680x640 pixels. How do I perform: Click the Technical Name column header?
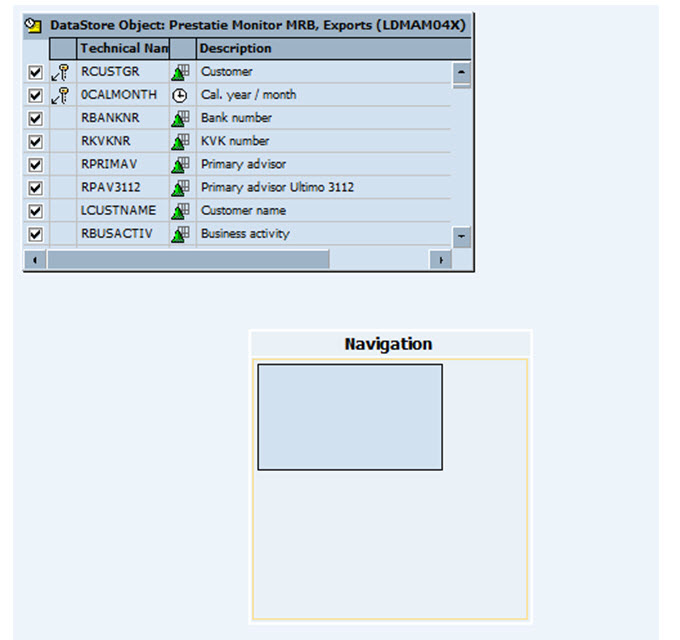(123, 48)
